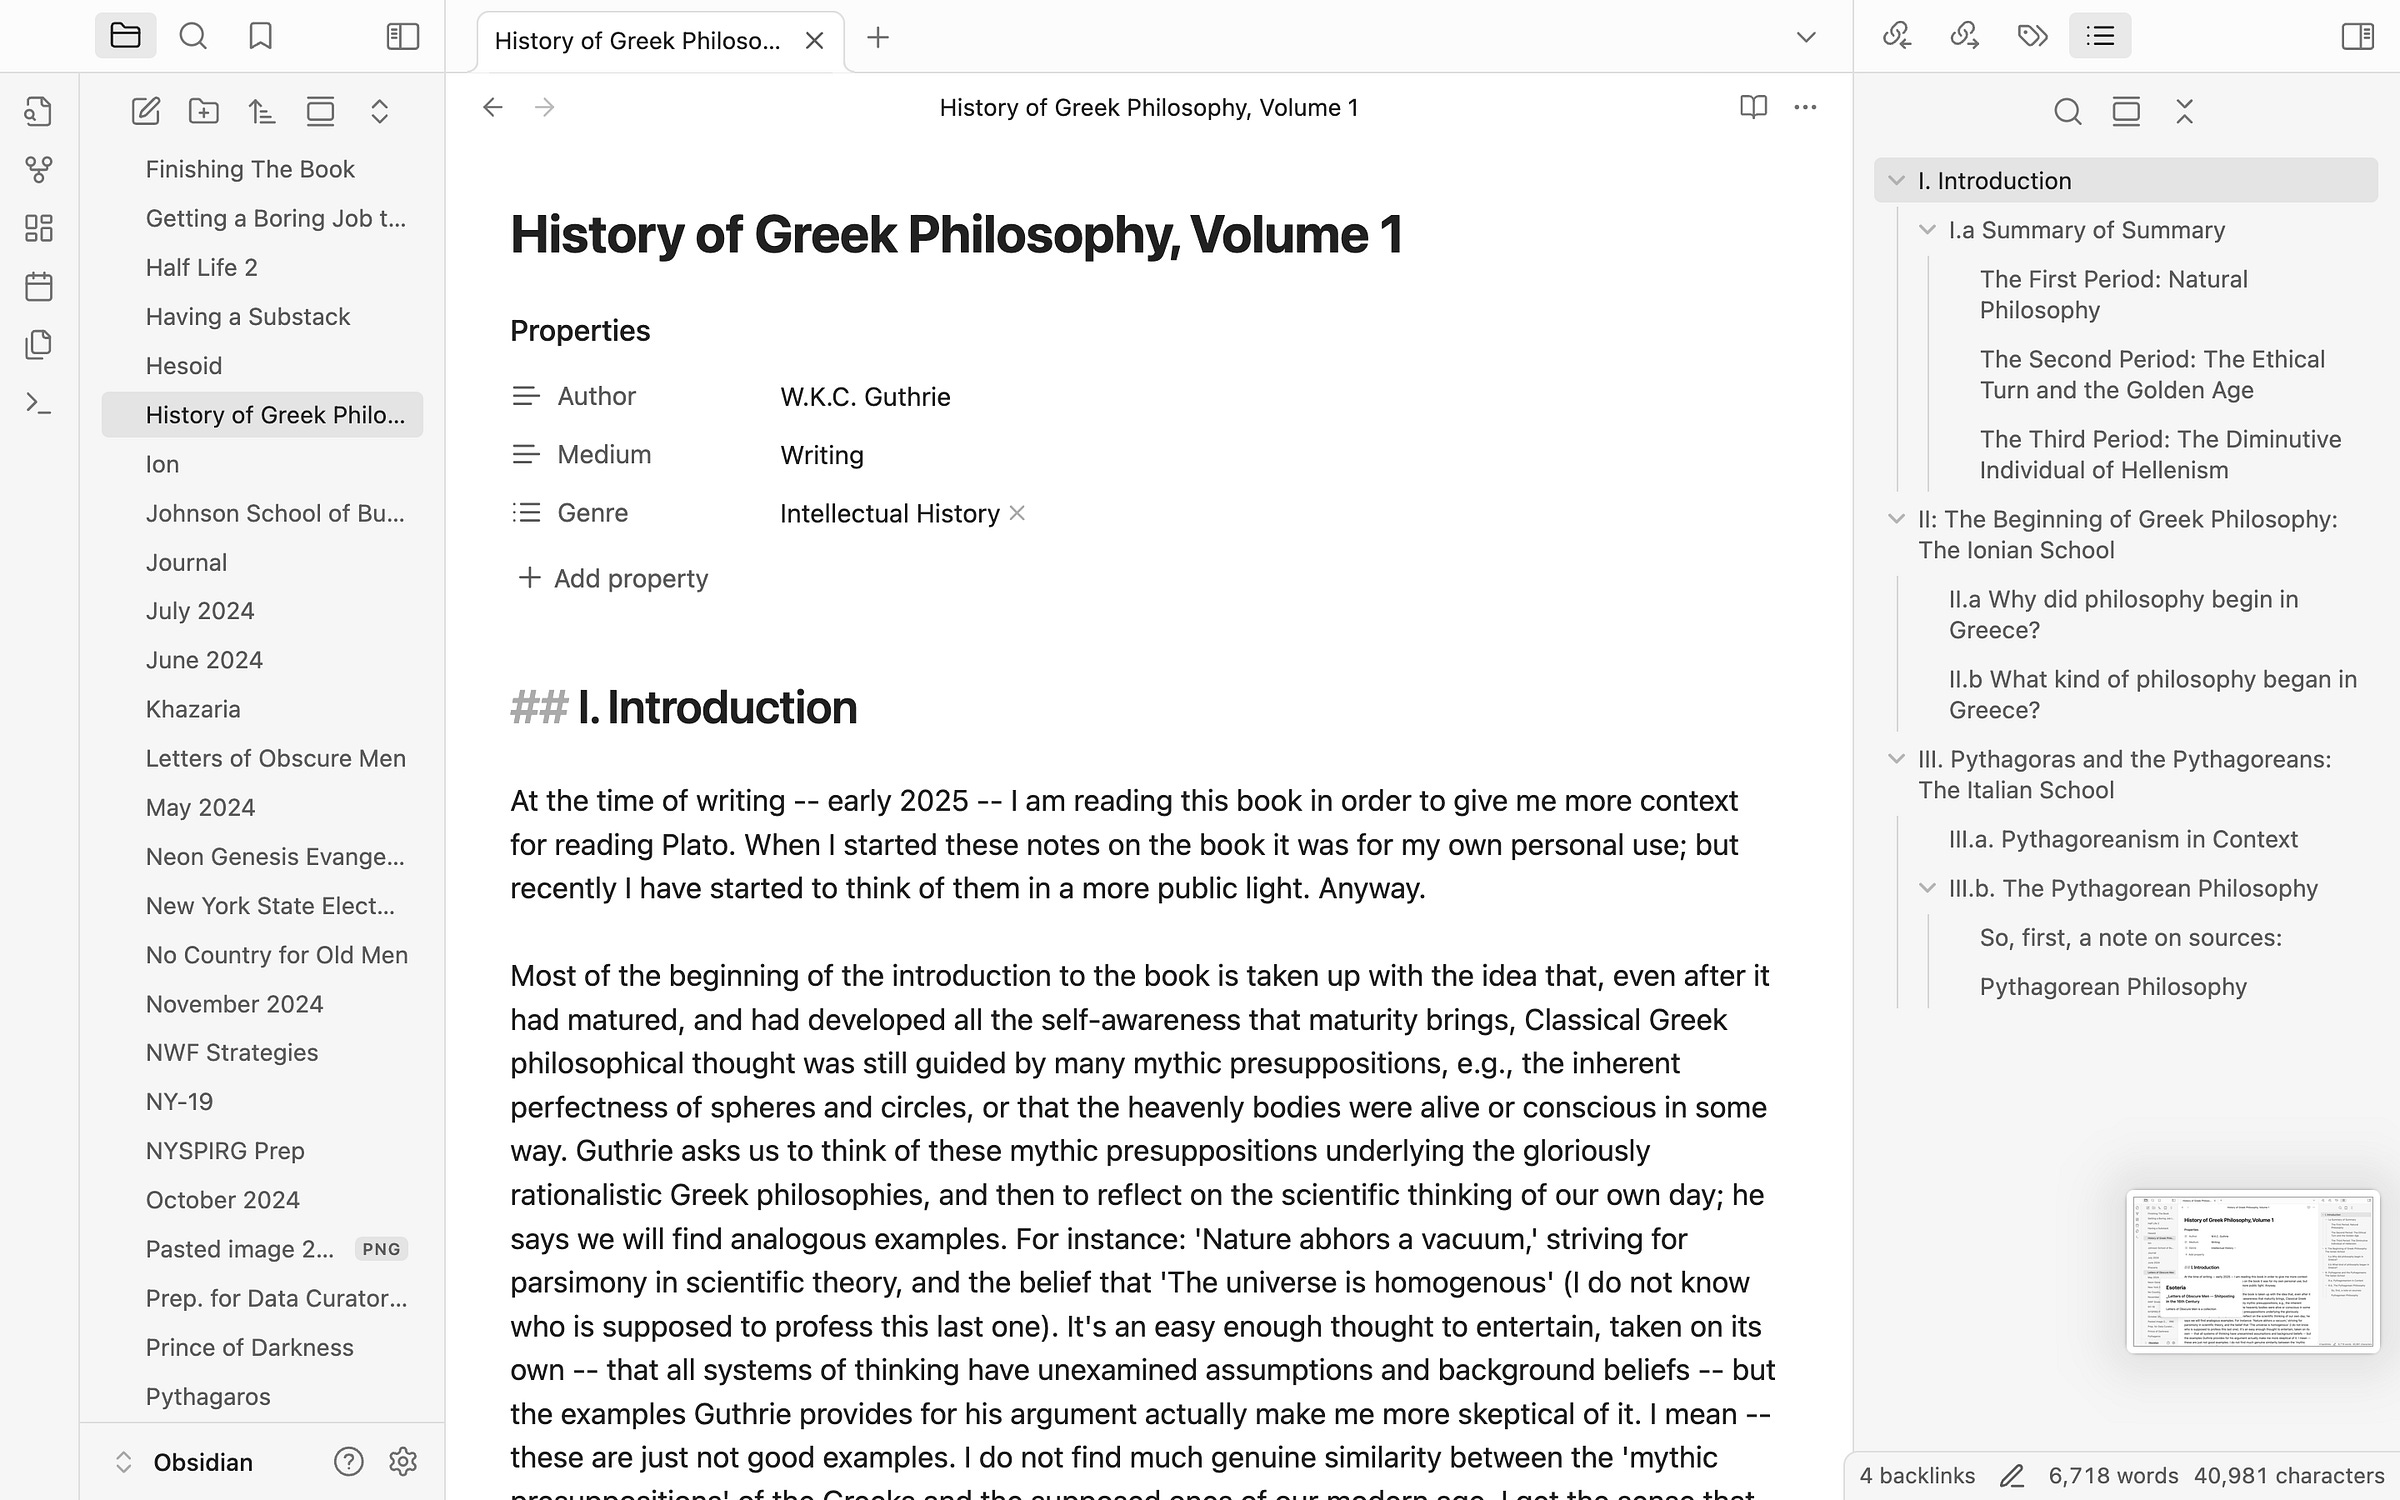Toggle the right sidebar
This screenshot has width=2400, height=1500.
(2357, 37)
